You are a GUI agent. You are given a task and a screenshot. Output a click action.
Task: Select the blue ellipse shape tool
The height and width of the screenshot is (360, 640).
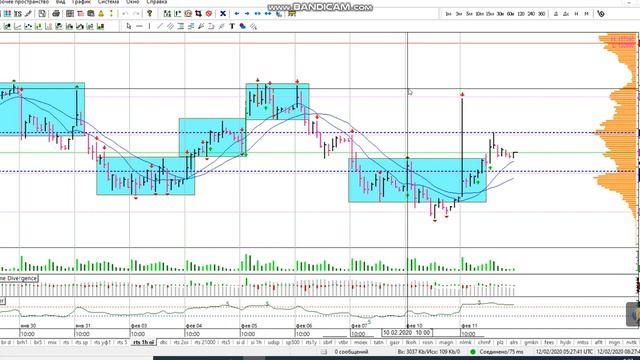242,26
